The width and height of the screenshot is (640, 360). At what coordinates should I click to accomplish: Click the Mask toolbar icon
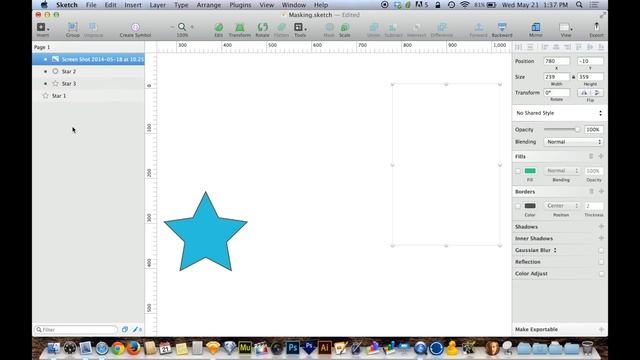click(329, 27)
